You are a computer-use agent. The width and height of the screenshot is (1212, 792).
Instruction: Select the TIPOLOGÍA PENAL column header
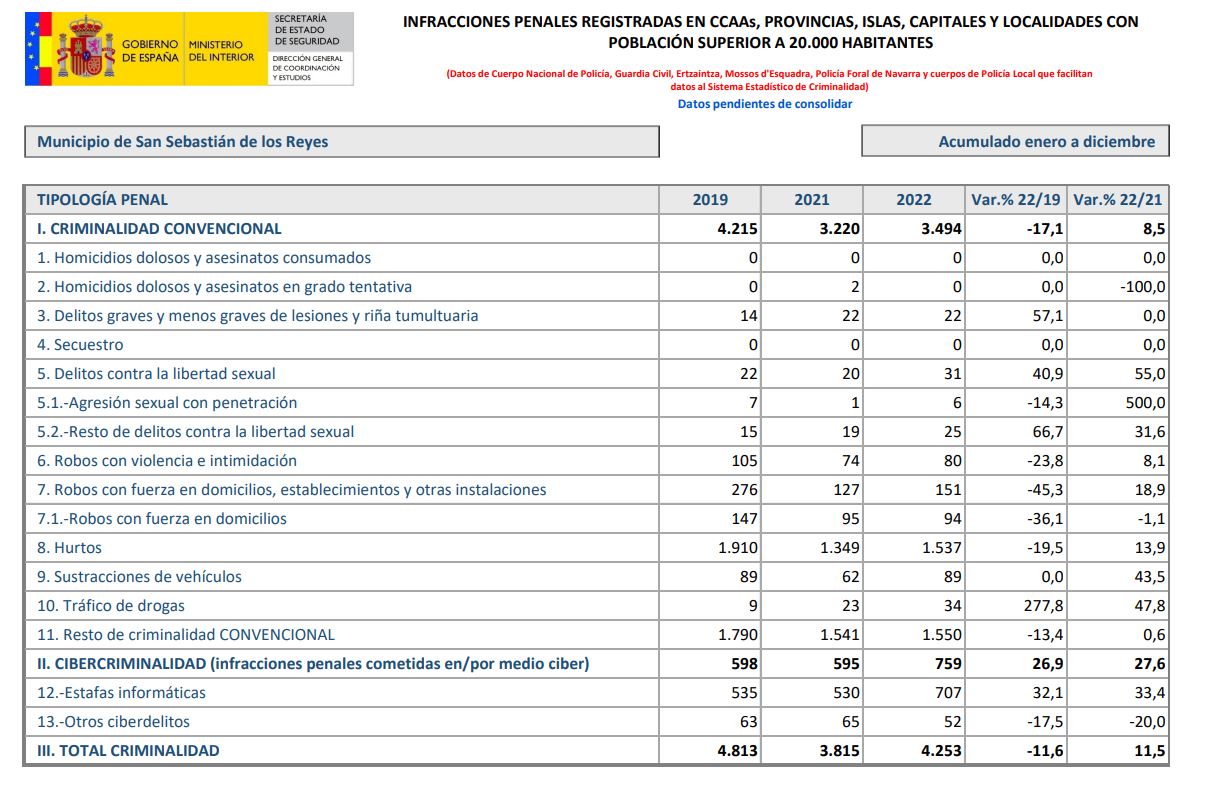[103, 200]
